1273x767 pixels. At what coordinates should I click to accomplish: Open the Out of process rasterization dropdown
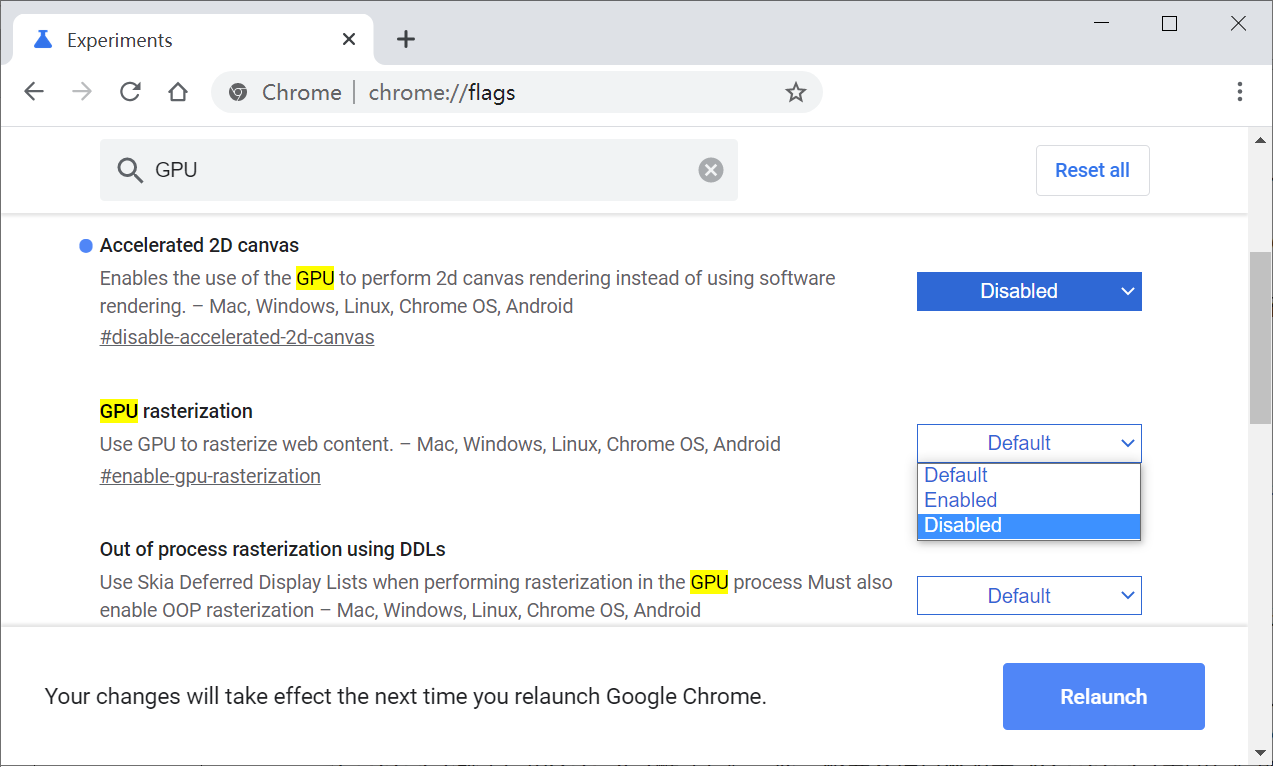click(x=1029, y=595)
